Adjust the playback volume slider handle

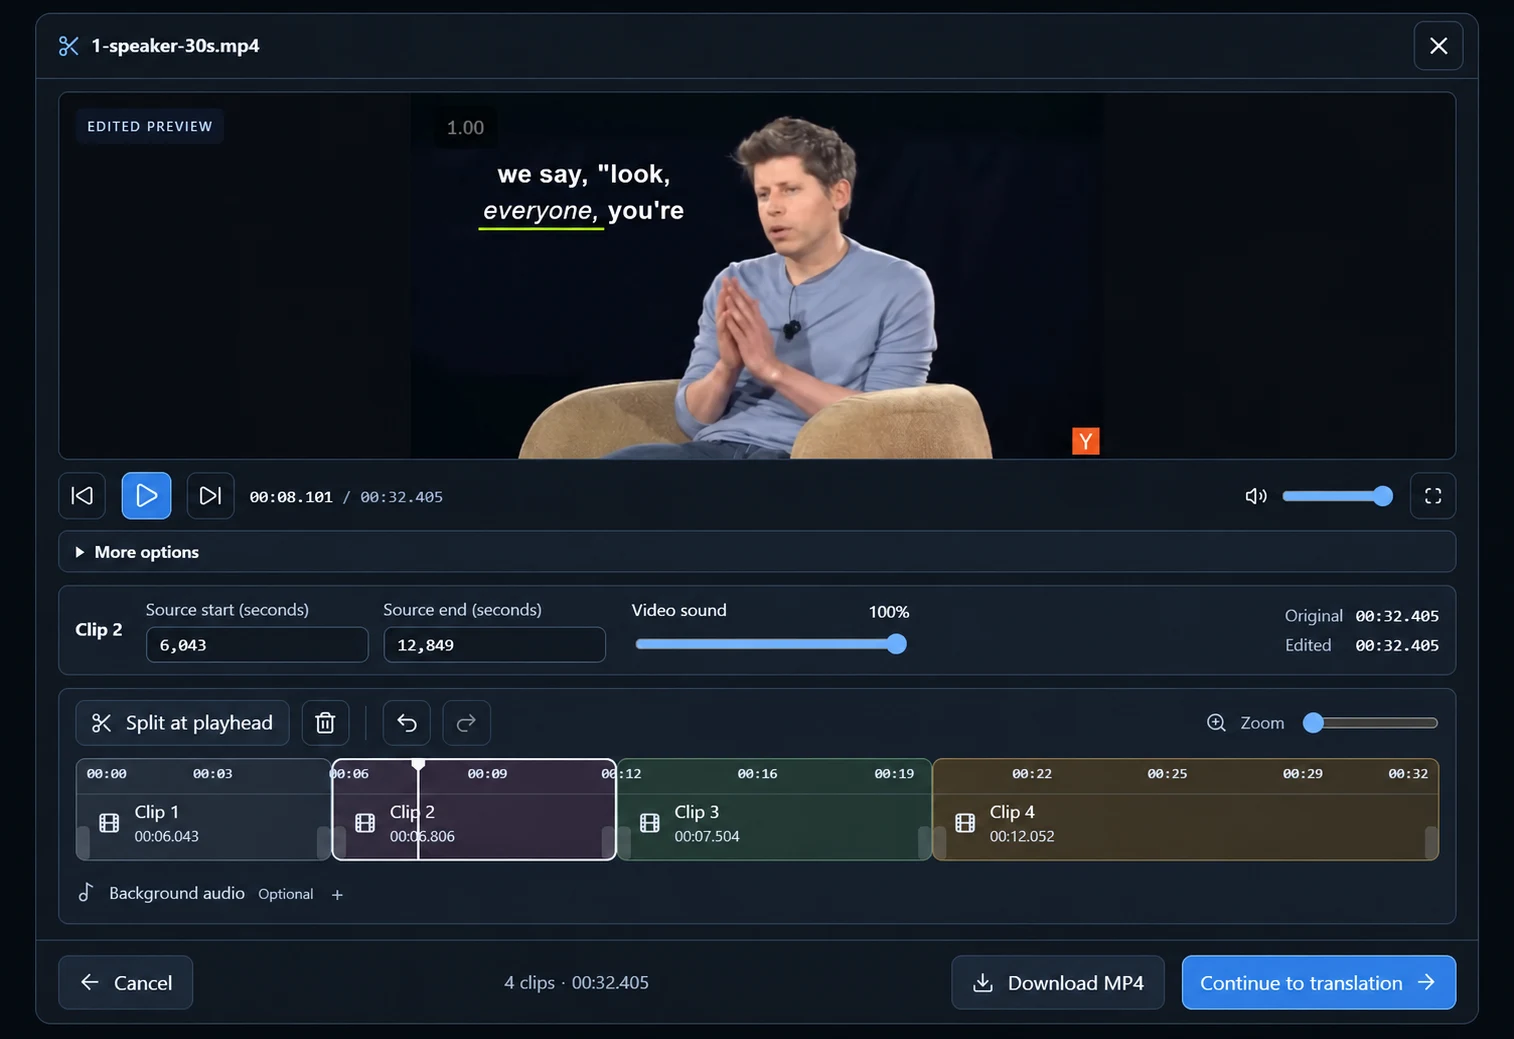pos(1383,496)
